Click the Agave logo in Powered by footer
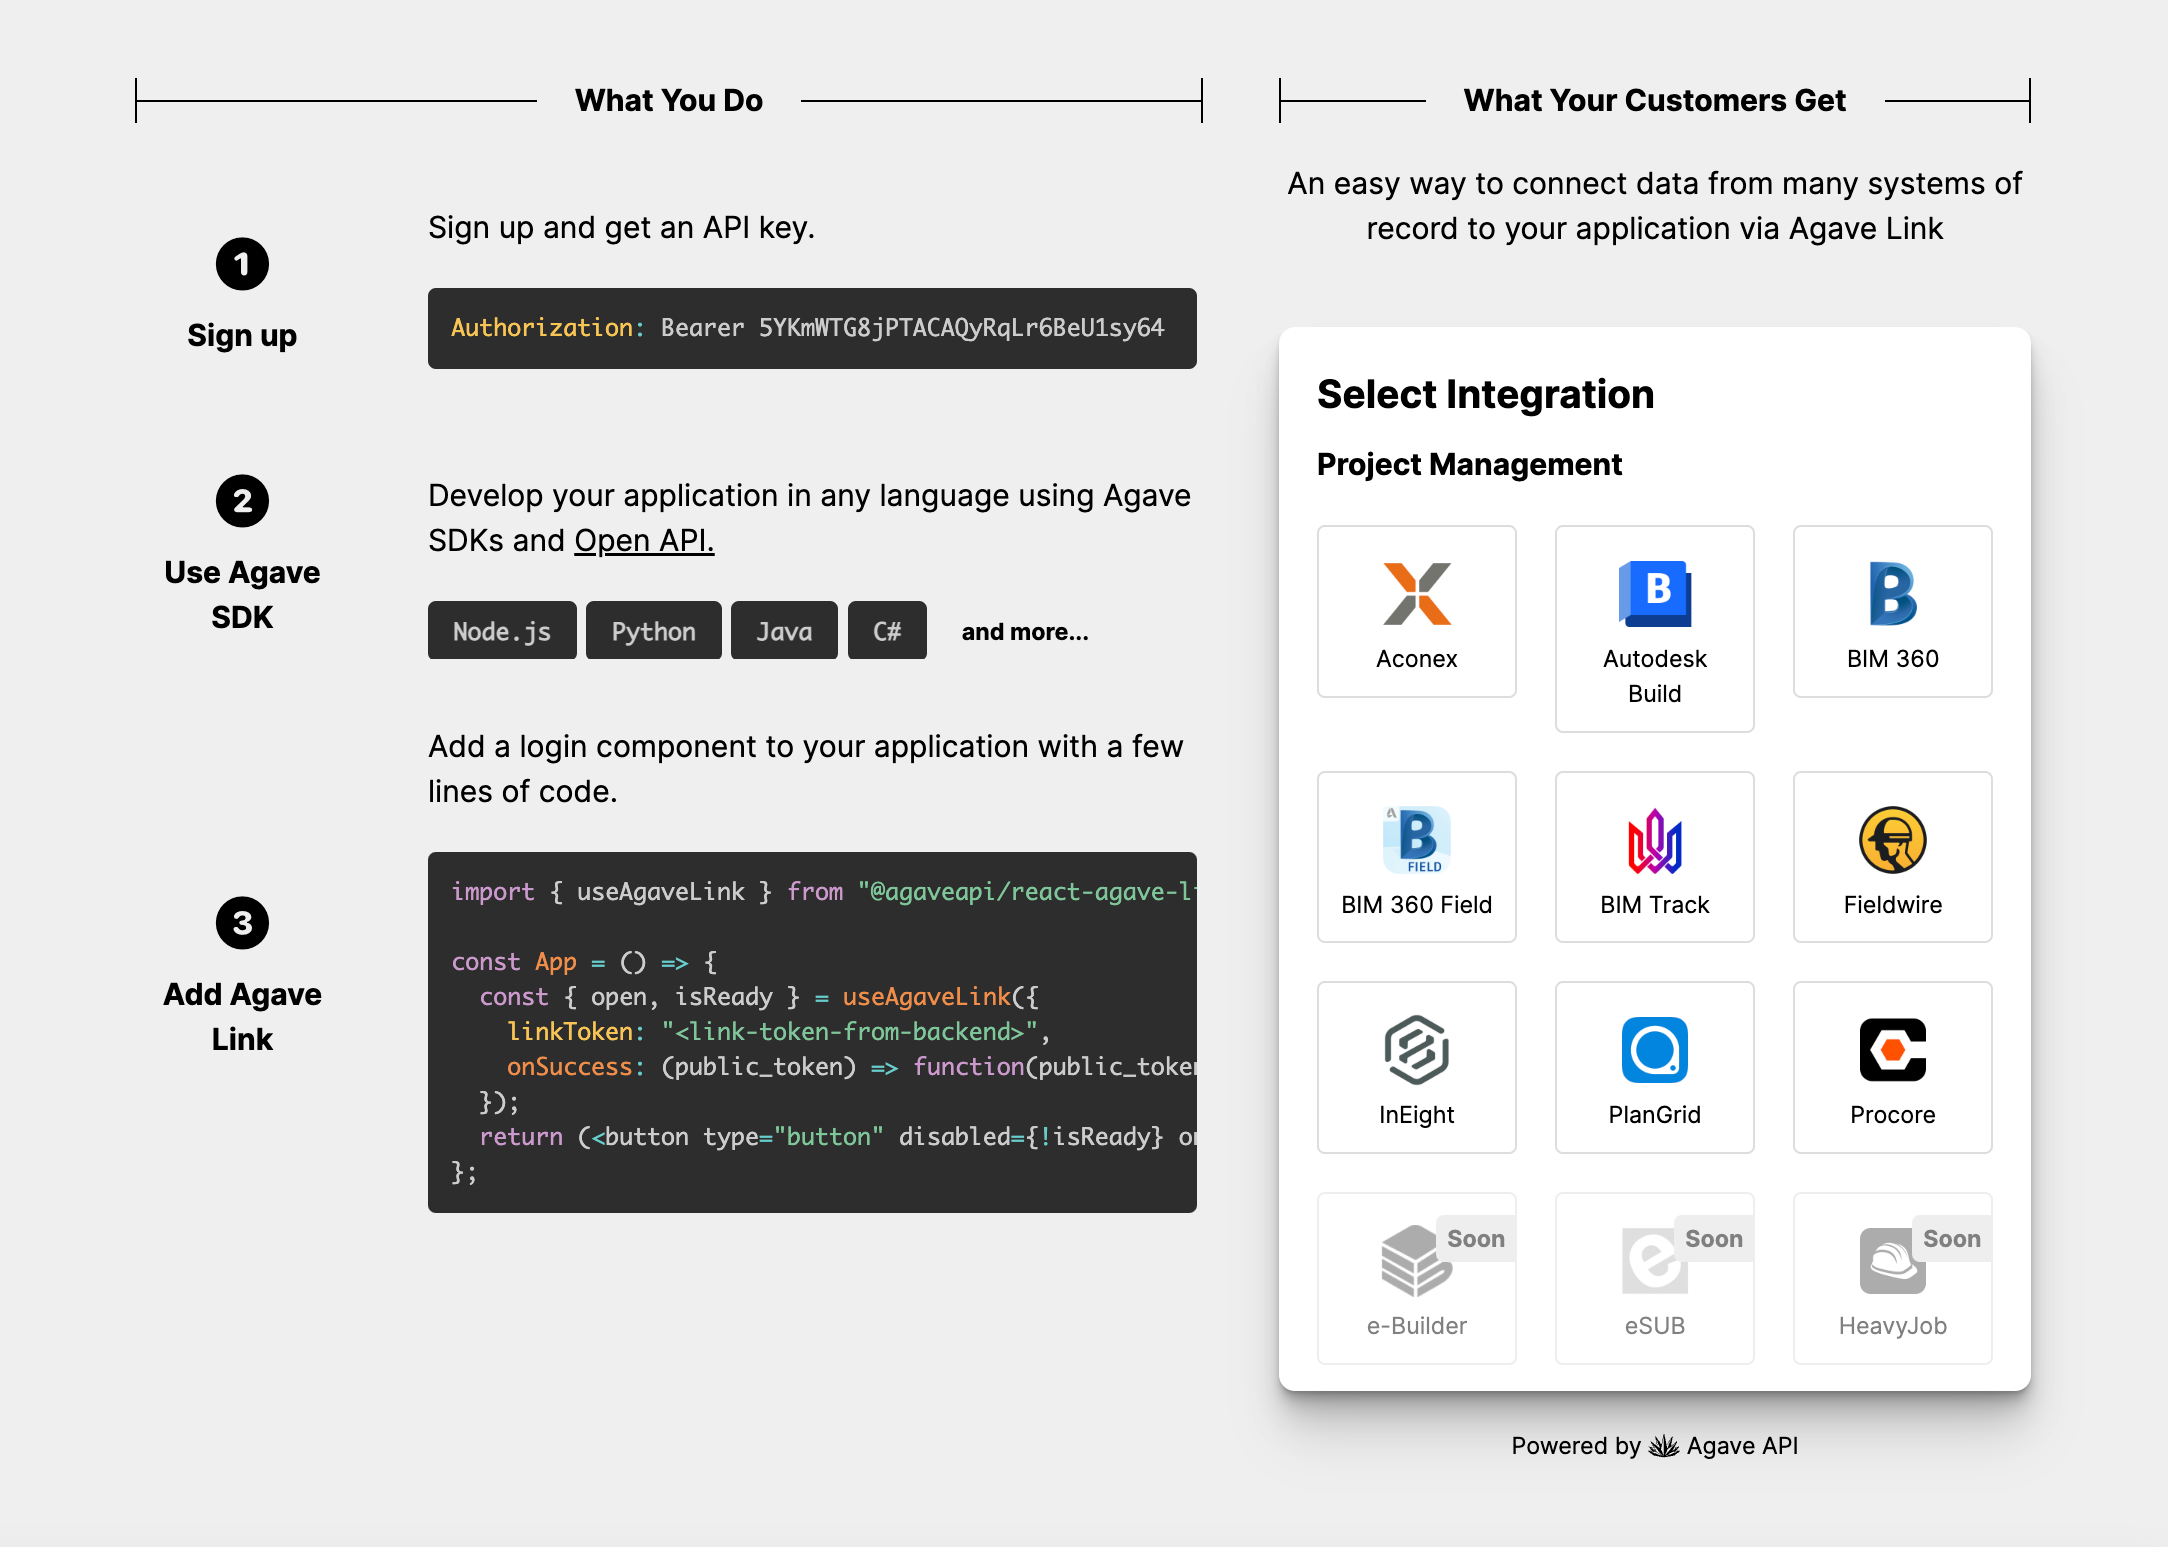The height and width of the screenshot is (1547, 2168). pyautogui.click(x=1663, y=1446)
